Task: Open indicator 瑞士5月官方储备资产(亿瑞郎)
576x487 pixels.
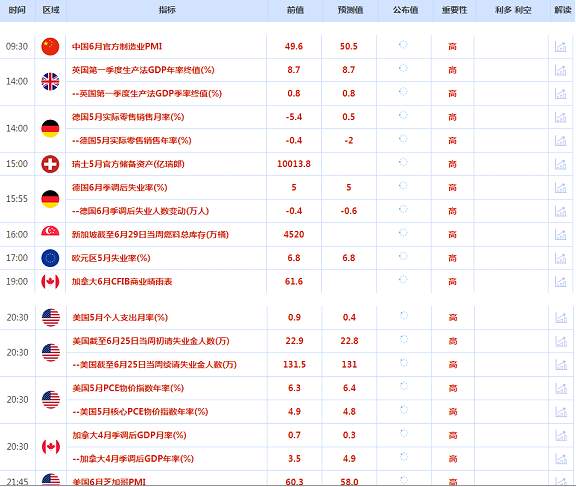Action: [x=128, y=164]
